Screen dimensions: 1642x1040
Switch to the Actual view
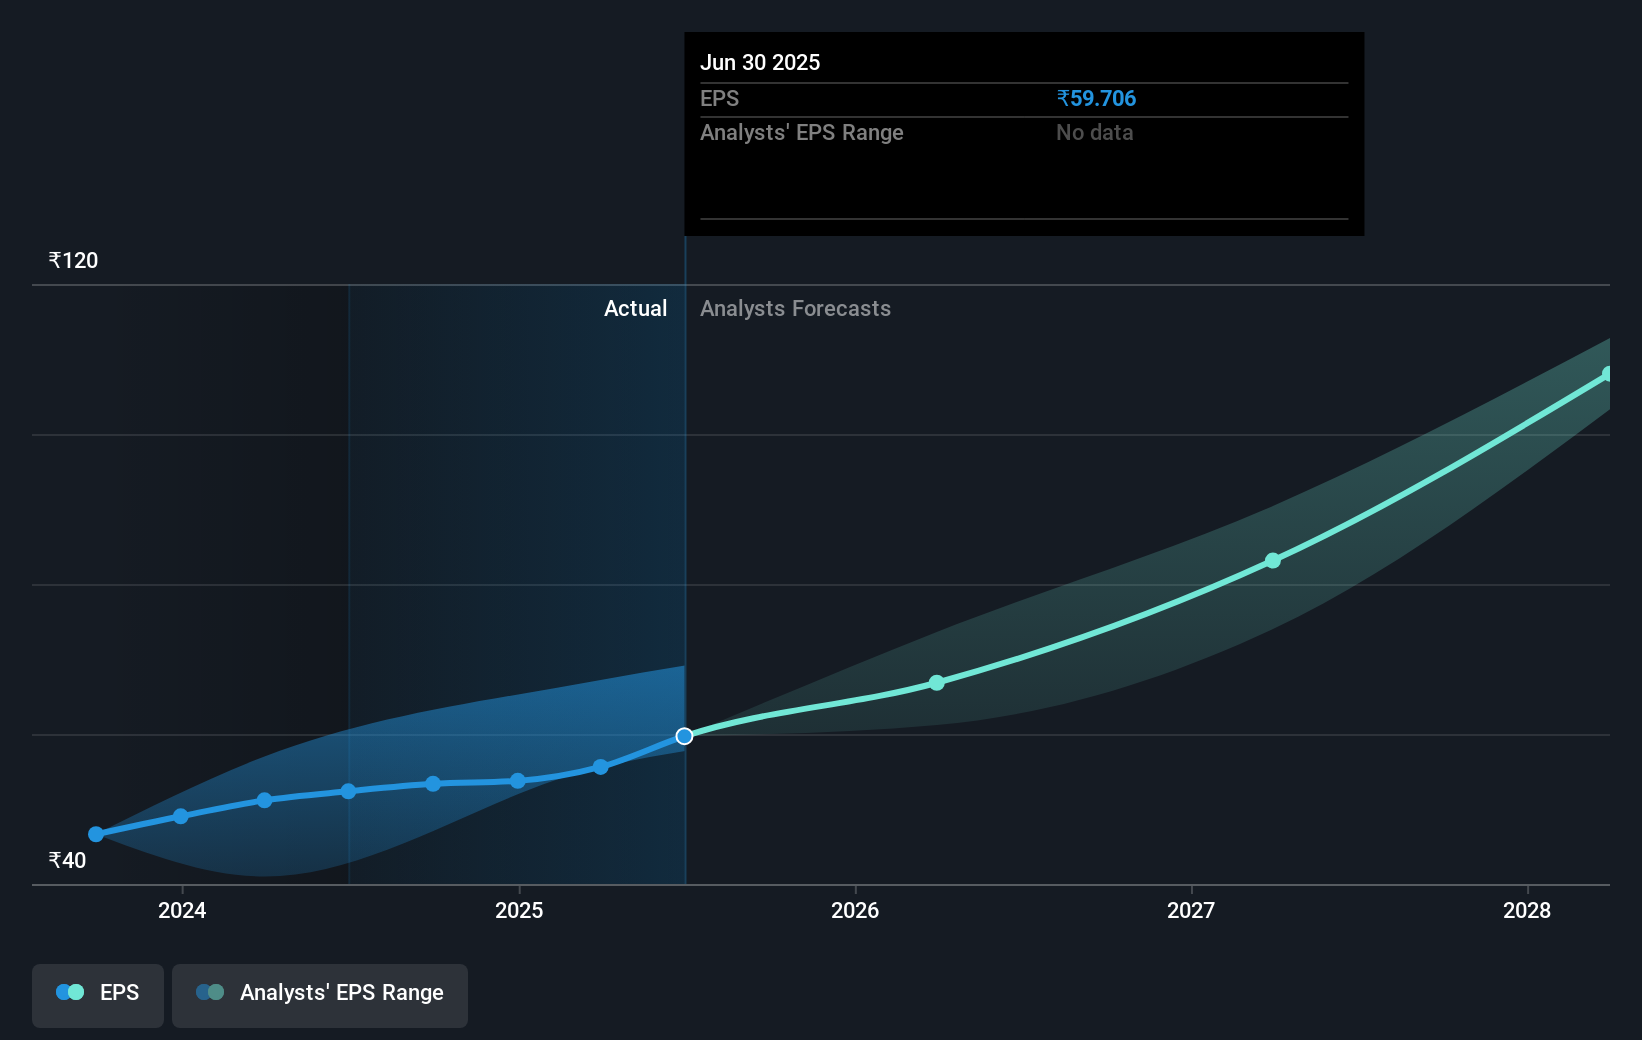(x=635, y=308)
